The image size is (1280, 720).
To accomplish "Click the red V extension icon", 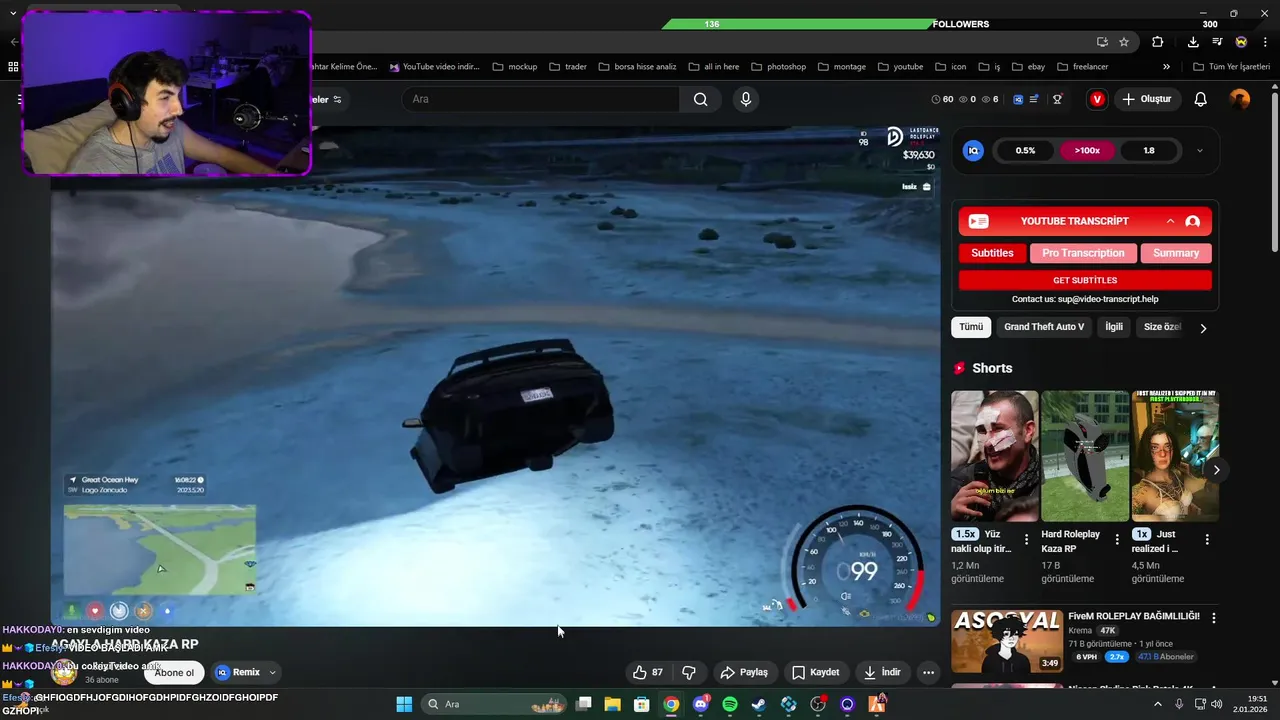I will click(x=1097, y=99).
